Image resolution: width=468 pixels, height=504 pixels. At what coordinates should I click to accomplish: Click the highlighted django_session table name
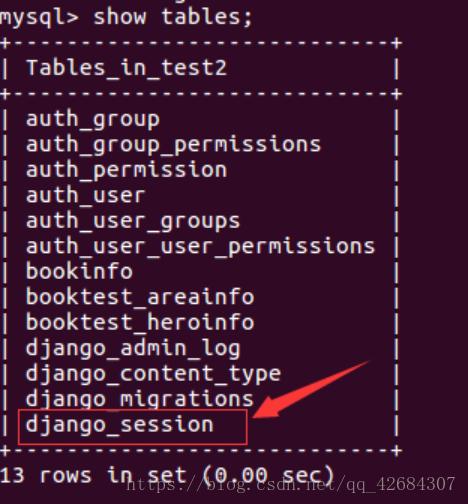(x=120, y=425)
